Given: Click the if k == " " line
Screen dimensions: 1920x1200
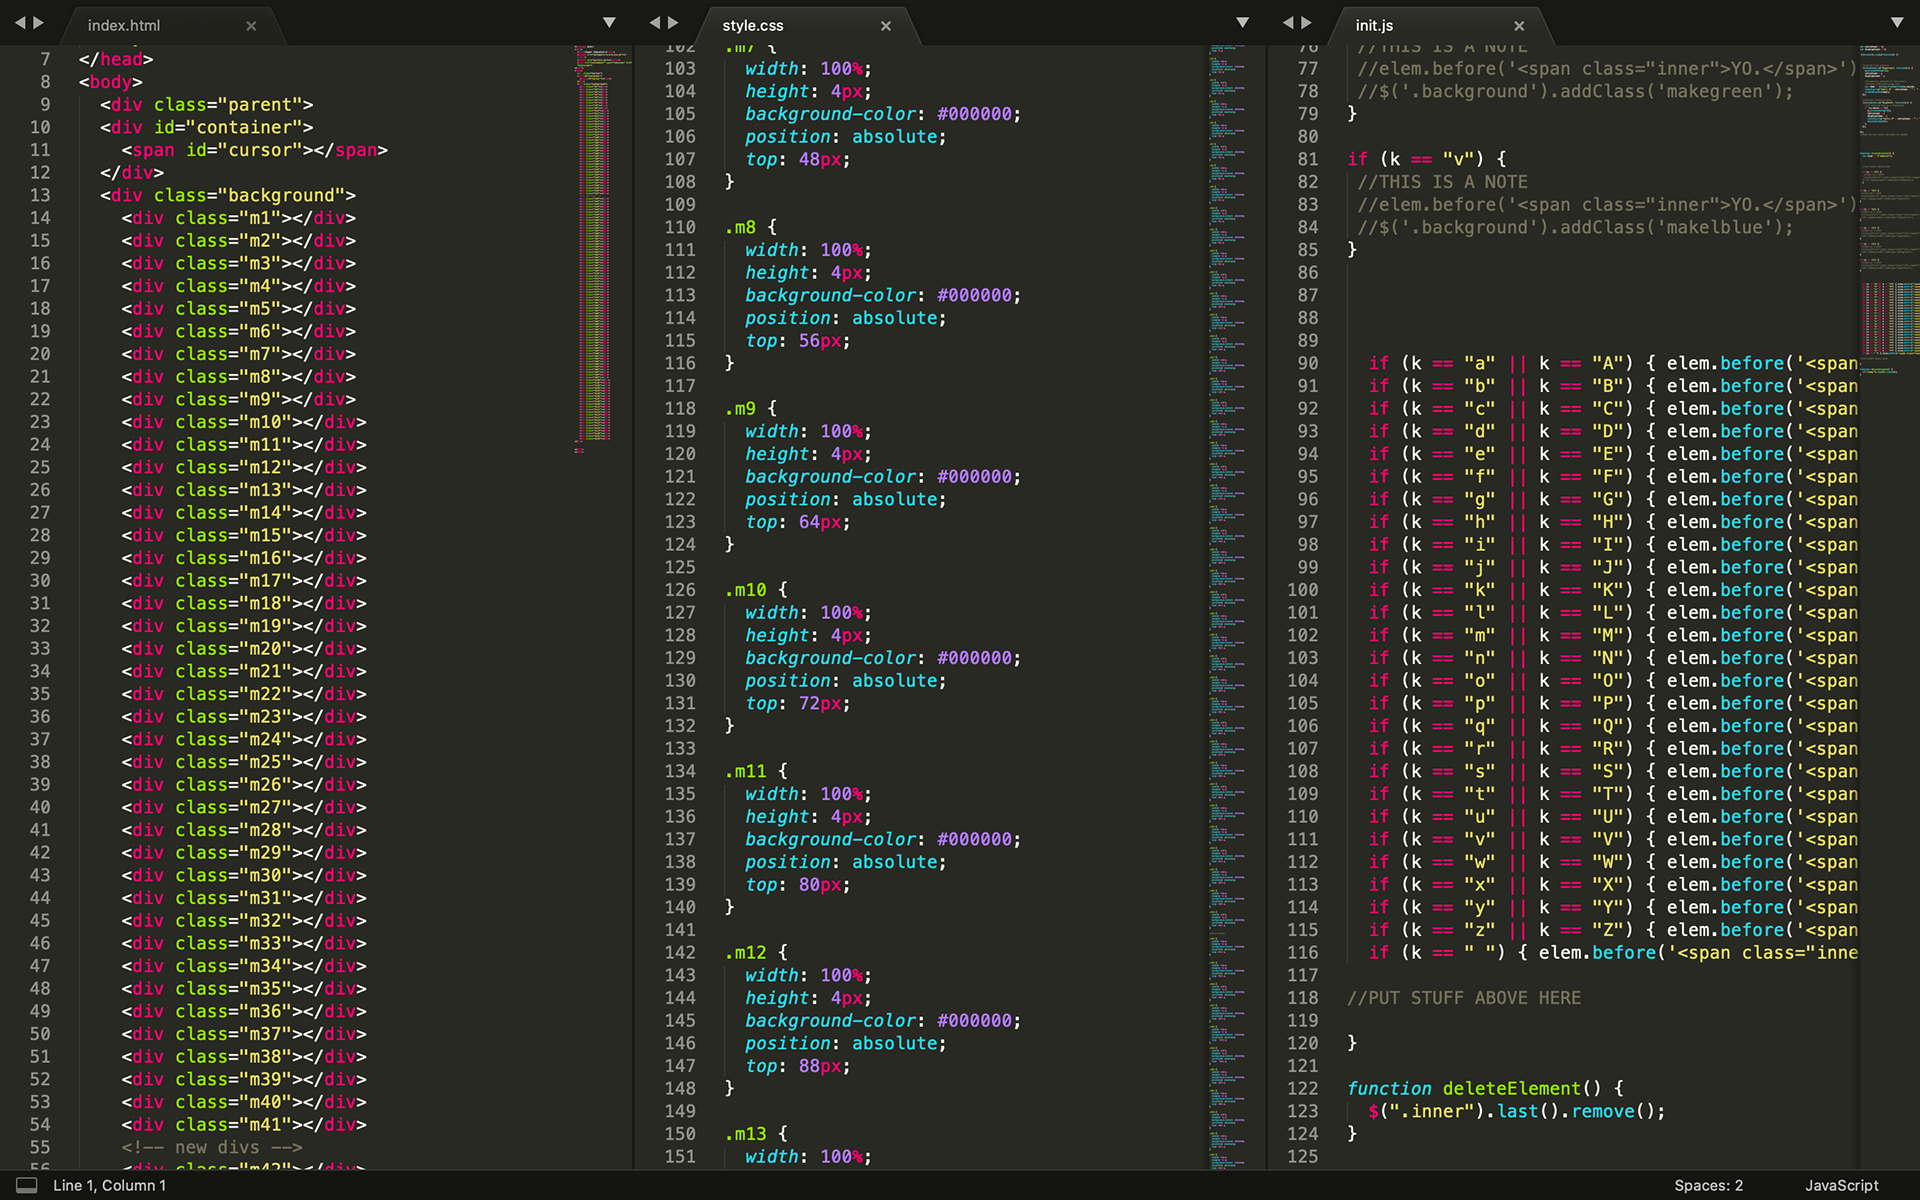Looking at the screenshot, I should [x=1613, y=953].
